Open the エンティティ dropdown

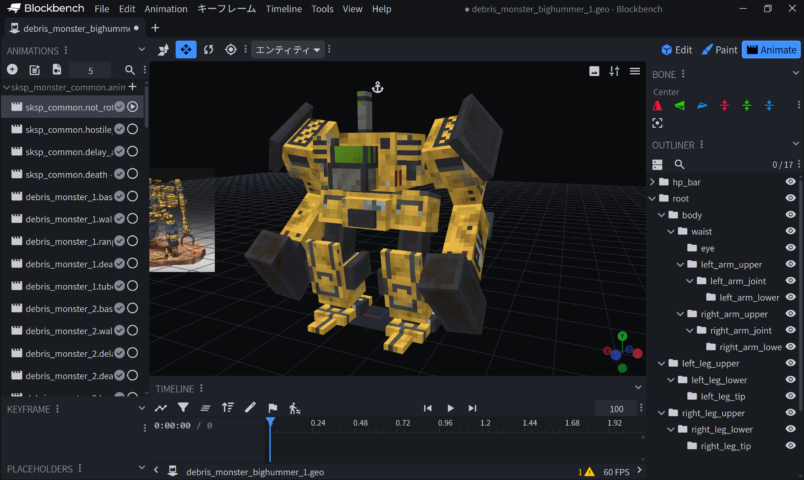coord(288,49)
